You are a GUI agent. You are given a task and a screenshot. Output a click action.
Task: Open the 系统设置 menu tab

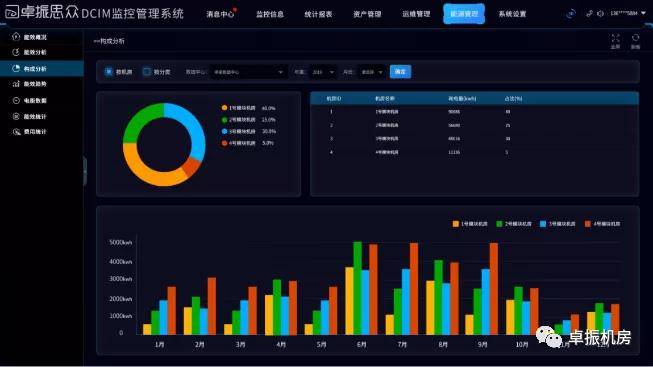(512, 14)
